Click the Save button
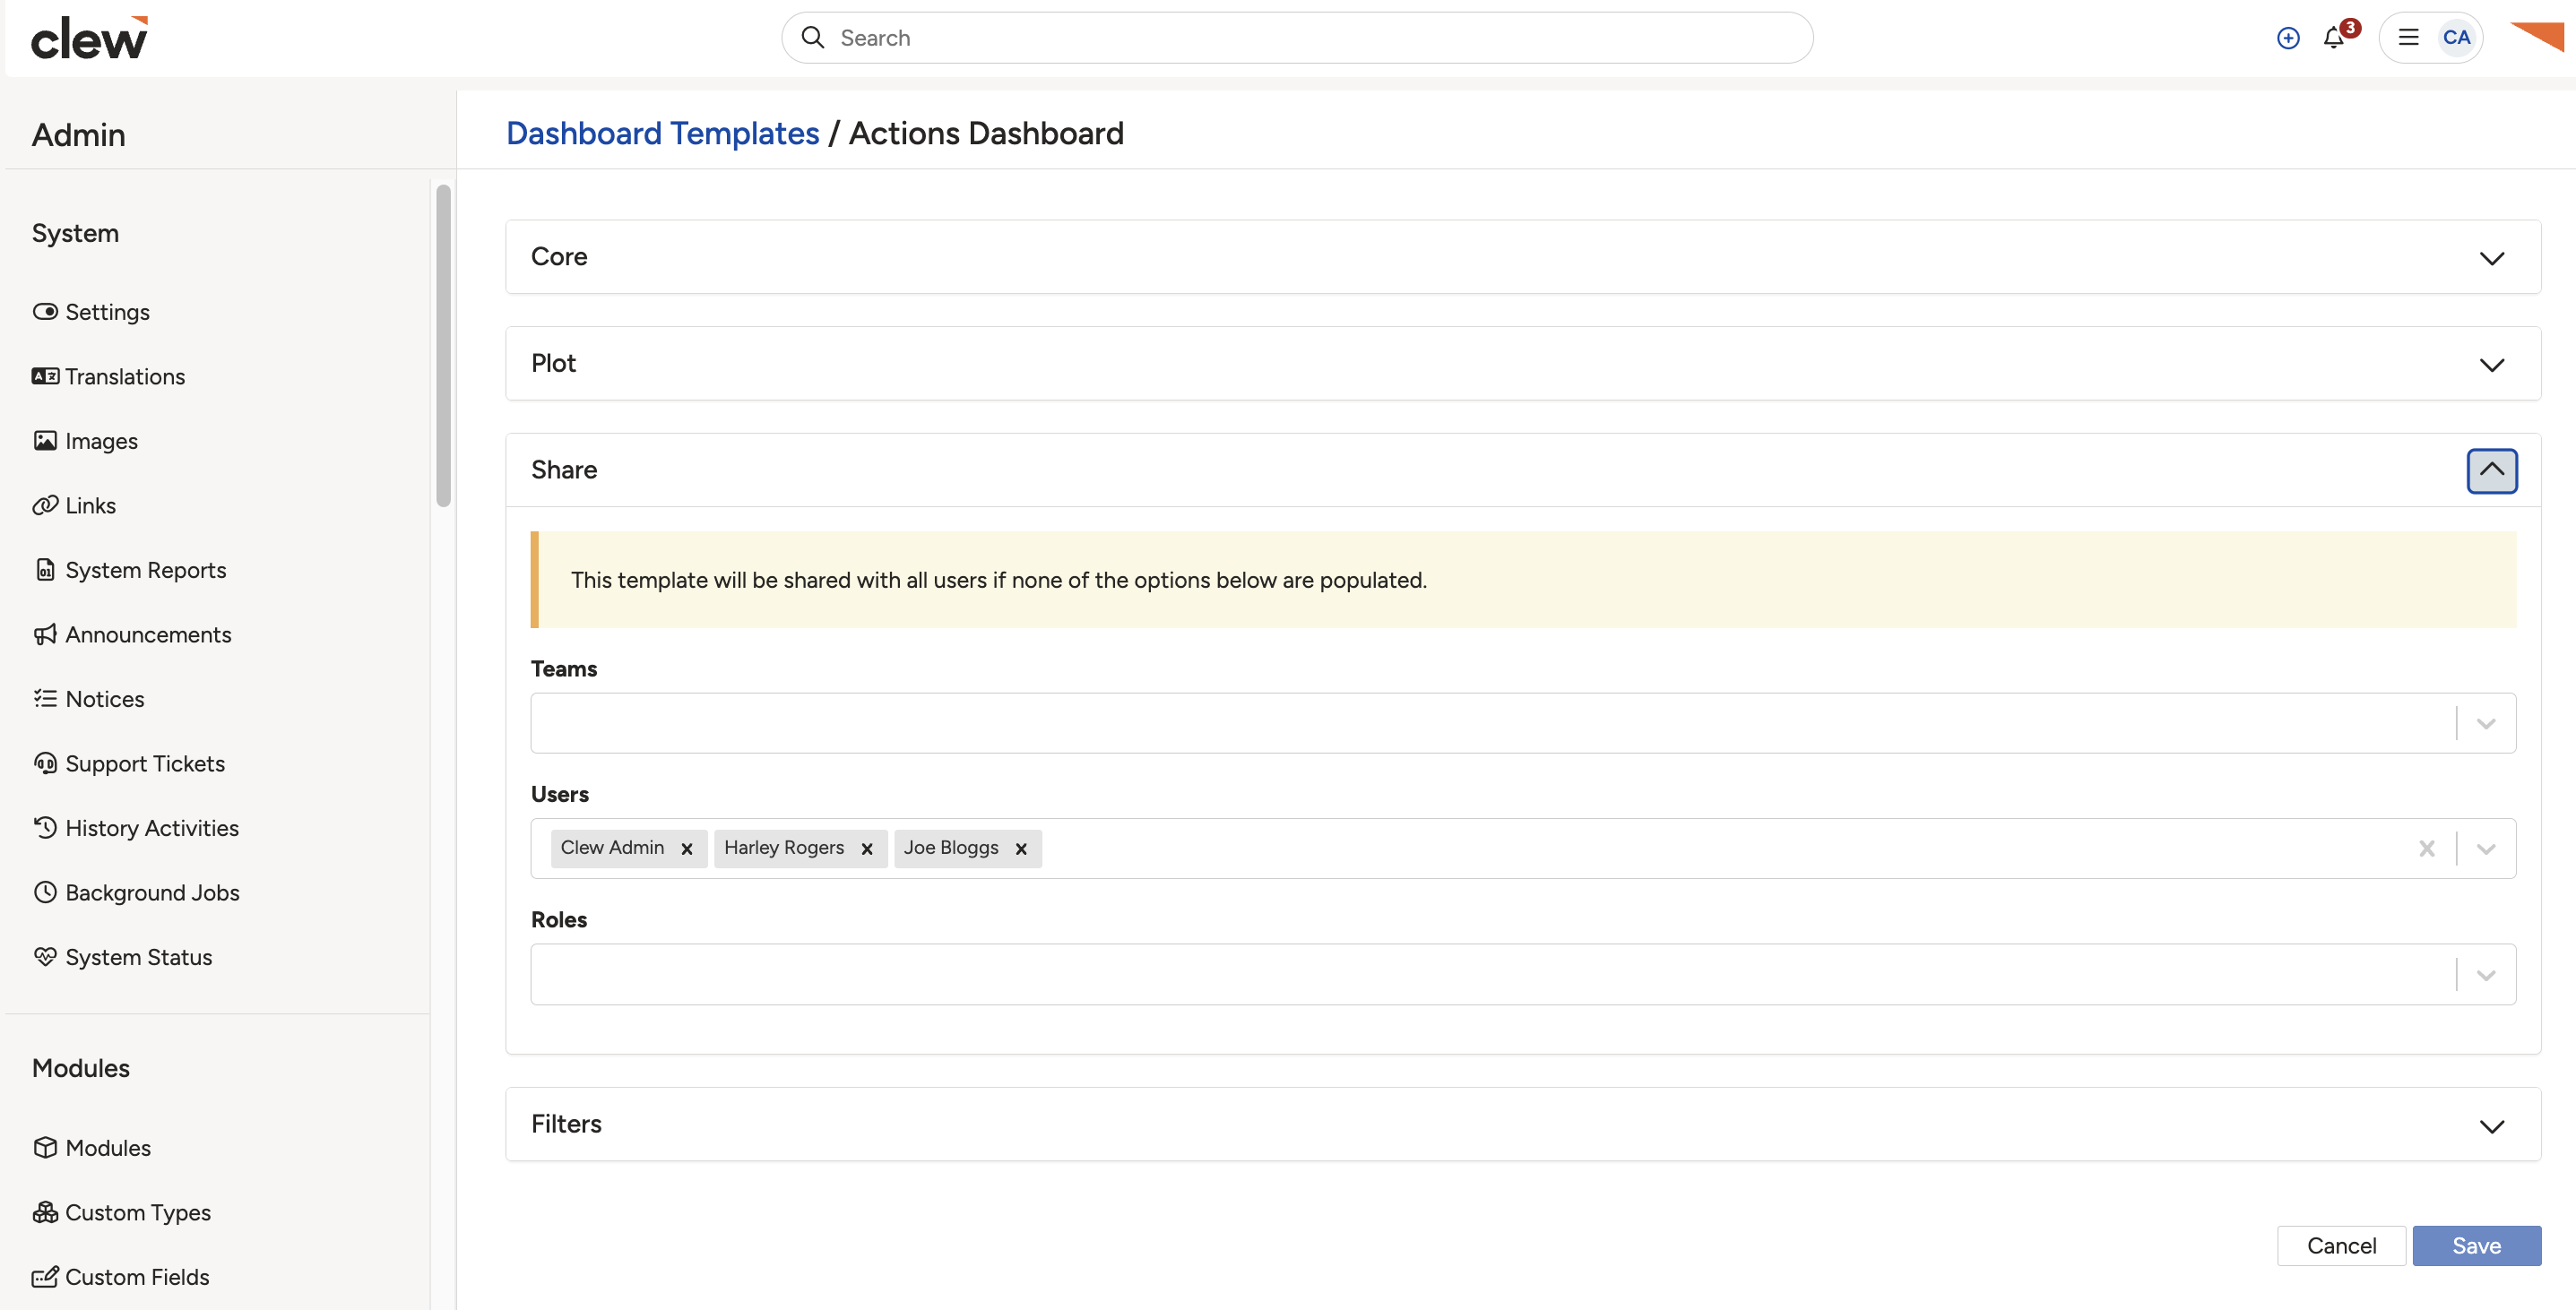The image size is (2576, 1310). tap(2476, 1246)
